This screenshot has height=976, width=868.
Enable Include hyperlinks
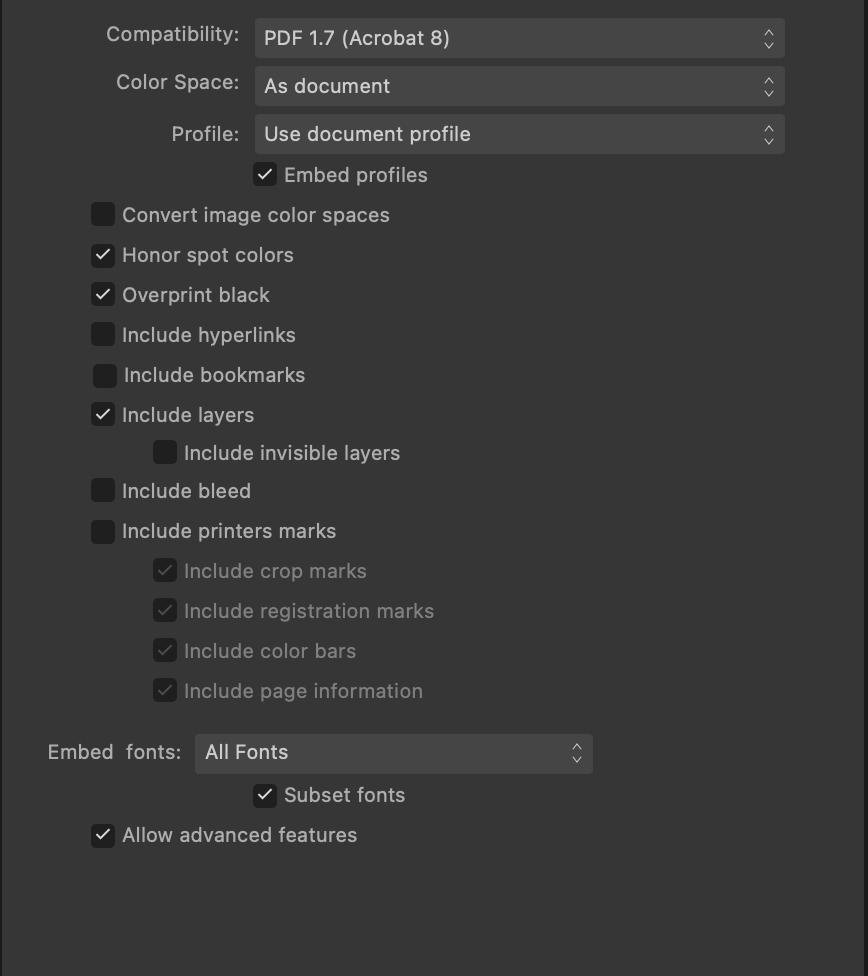(103, 334)
